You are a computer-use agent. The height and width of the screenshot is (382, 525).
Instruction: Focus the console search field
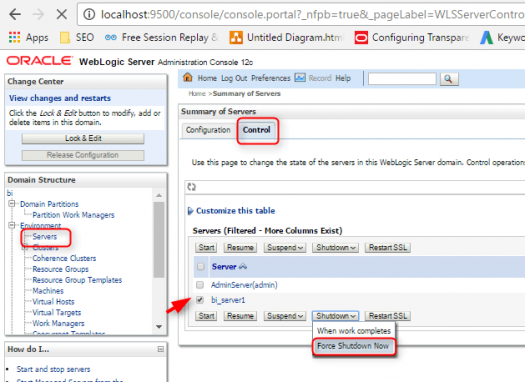coord(402,79)
